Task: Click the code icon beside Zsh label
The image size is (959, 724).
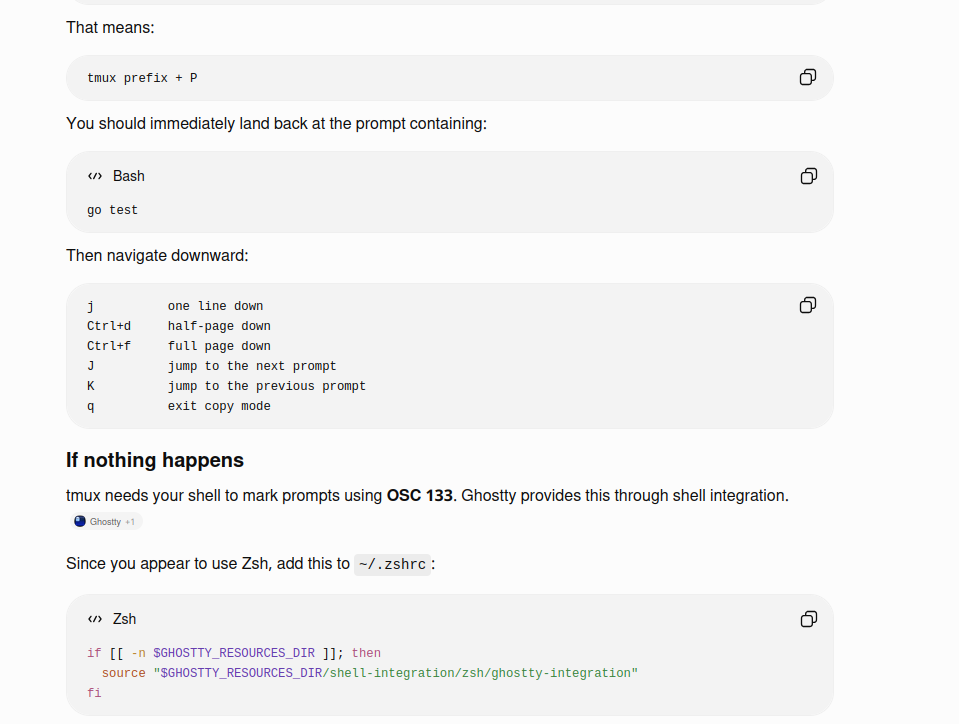Action: tap(95, 619)
